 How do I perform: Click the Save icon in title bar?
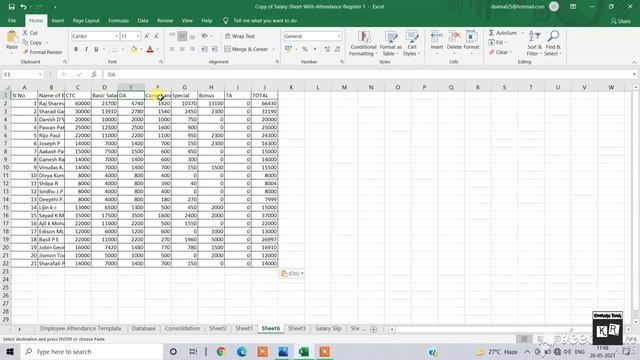tap(11, 7)
